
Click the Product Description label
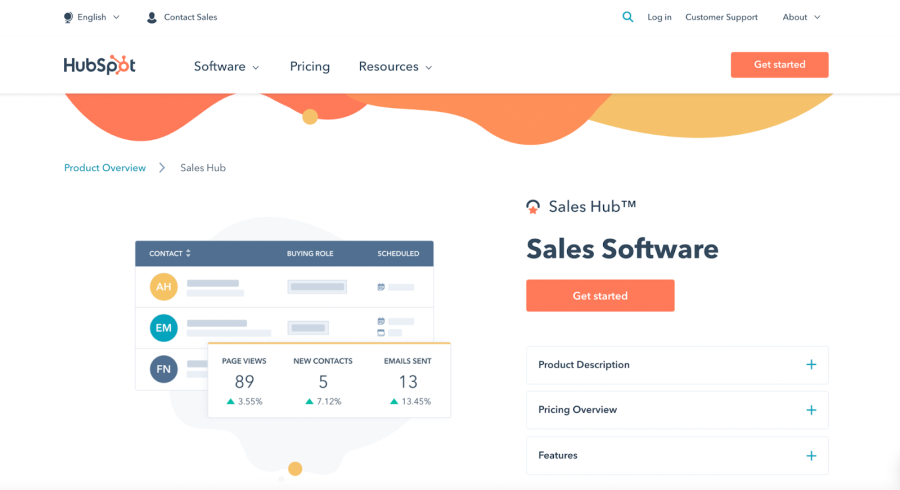click(x=584, y=364)
